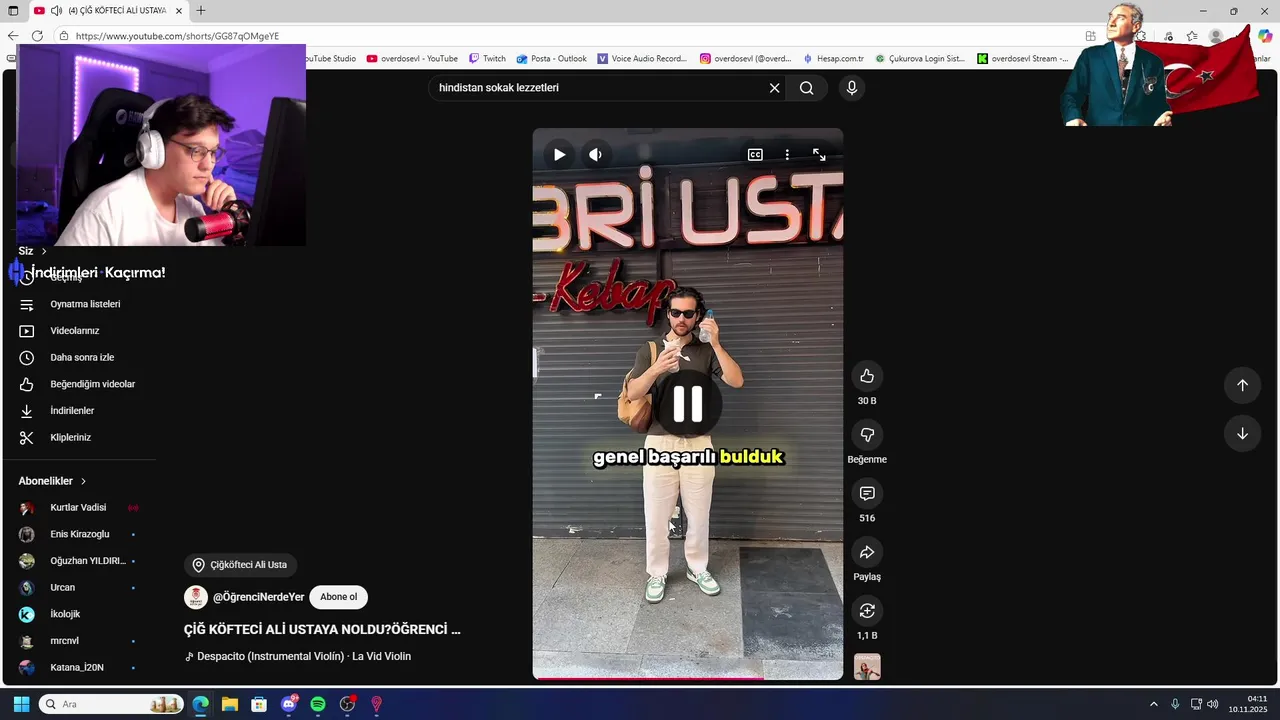
Task: Expand Abonelikler section chevron
Action: [83, 481]
